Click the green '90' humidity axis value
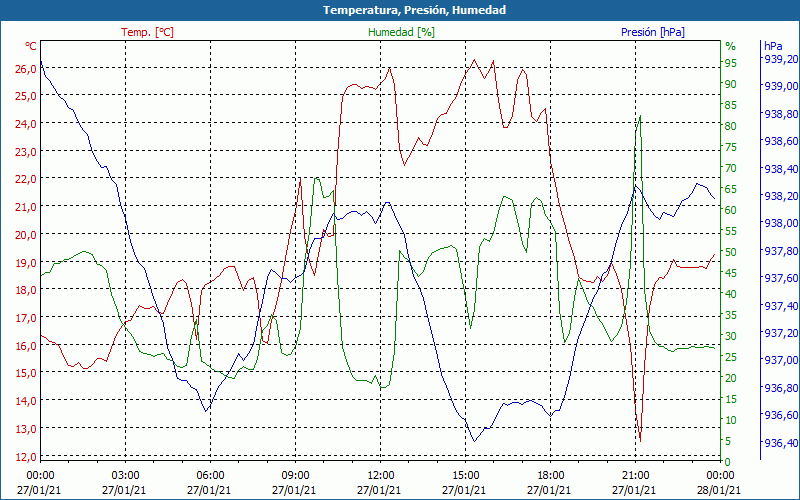The image size is (800, 500). point(731,84)
